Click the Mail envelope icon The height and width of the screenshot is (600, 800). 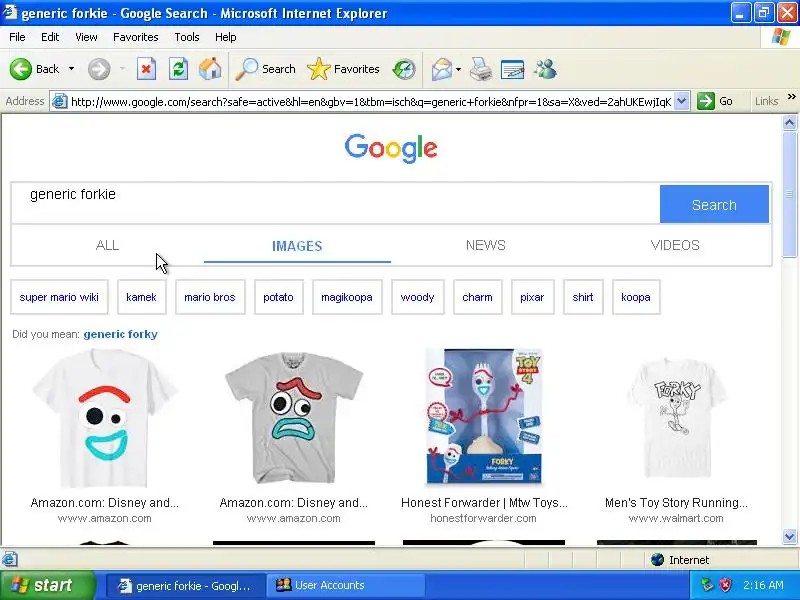(441, 69)
